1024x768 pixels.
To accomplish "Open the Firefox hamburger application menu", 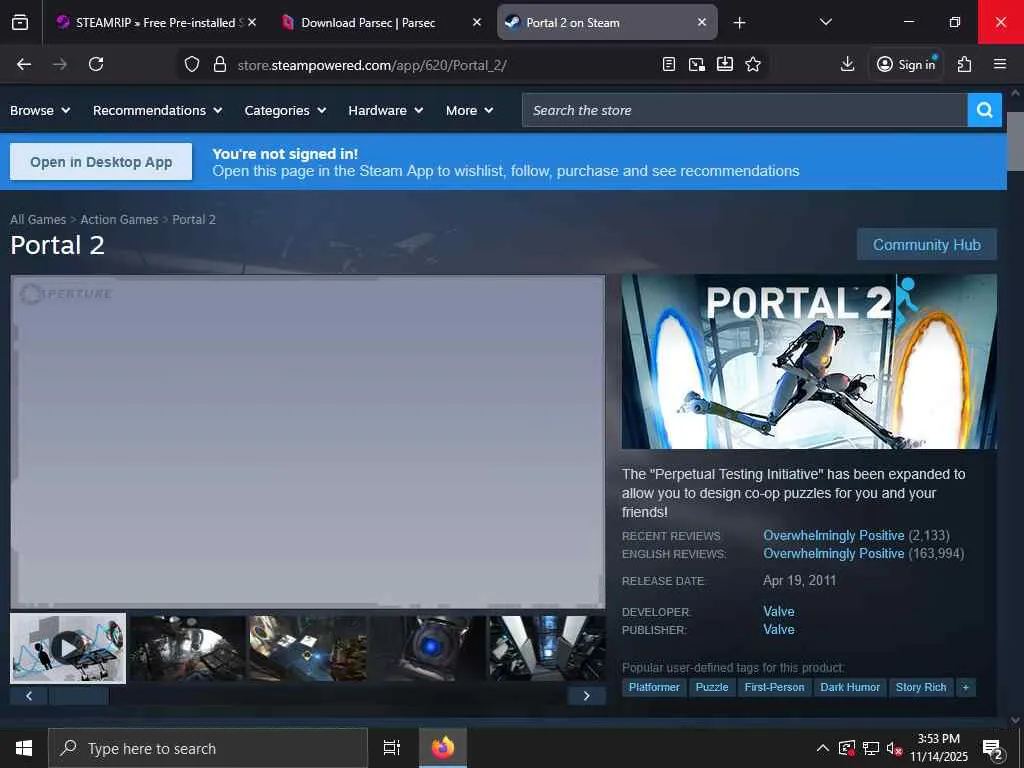I will 1000,64.
